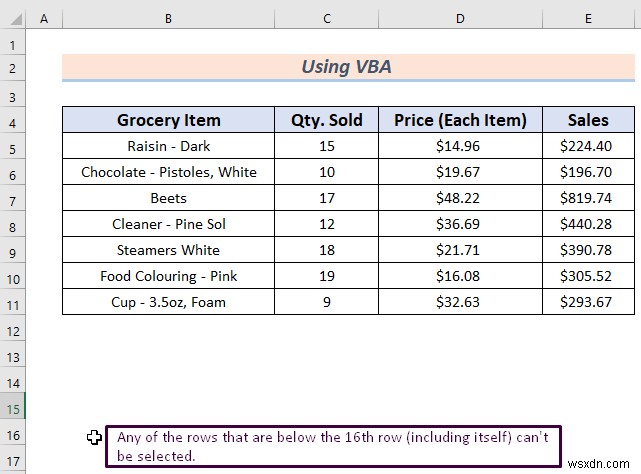Click the 'Sales' header cell
This screenshot has height=474, width=641.
pyautogui.click(x=588, y=120)
